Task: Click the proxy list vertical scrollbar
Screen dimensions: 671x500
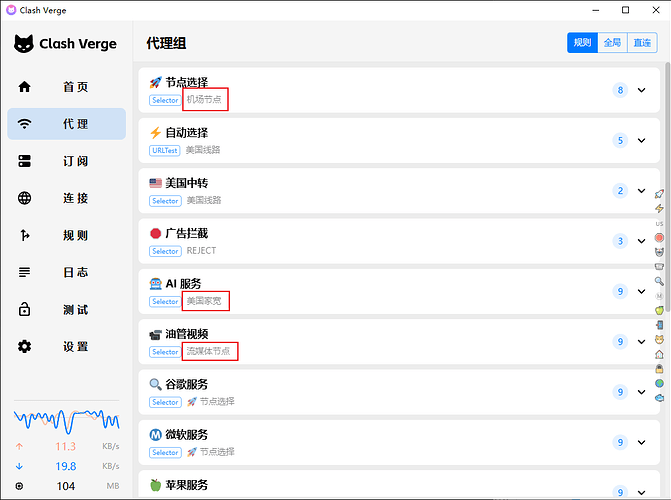Action: 667,188
